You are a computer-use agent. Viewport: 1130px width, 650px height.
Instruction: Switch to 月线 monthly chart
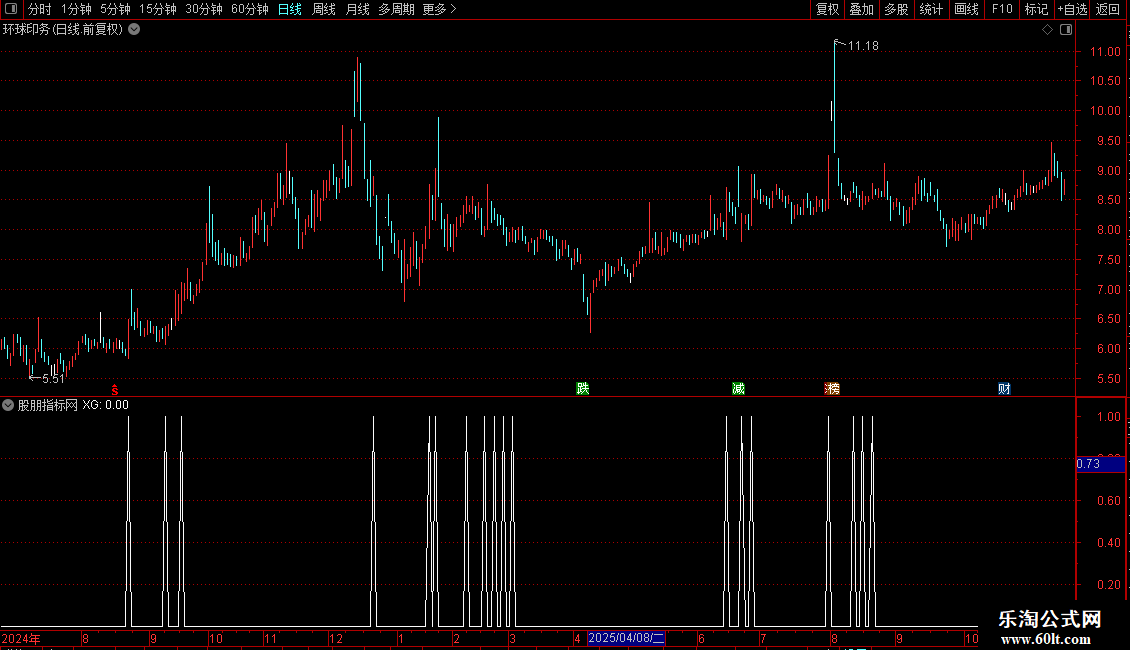[357, 9]
